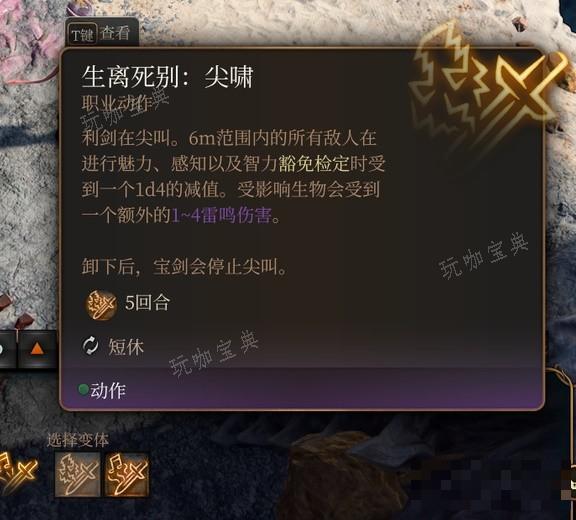
Task: Click the 生离死别：尖啸 tooltip title
Action: pos(167,77)
